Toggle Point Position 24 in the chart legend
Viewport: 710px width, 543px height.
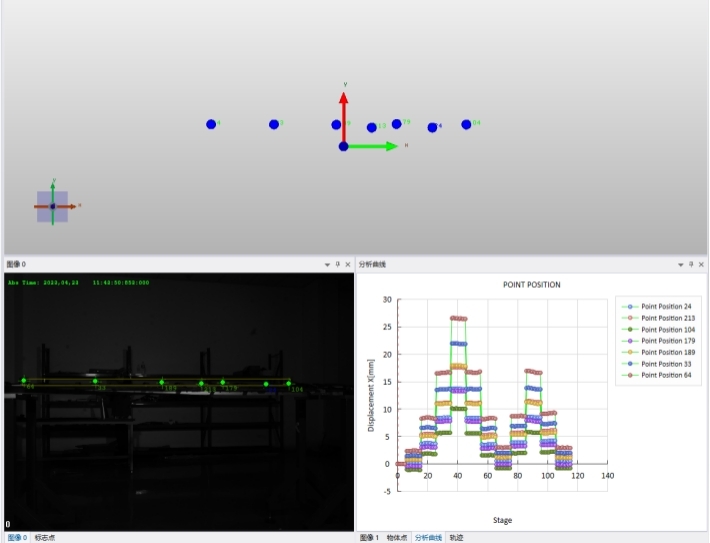tap(666, 306)
